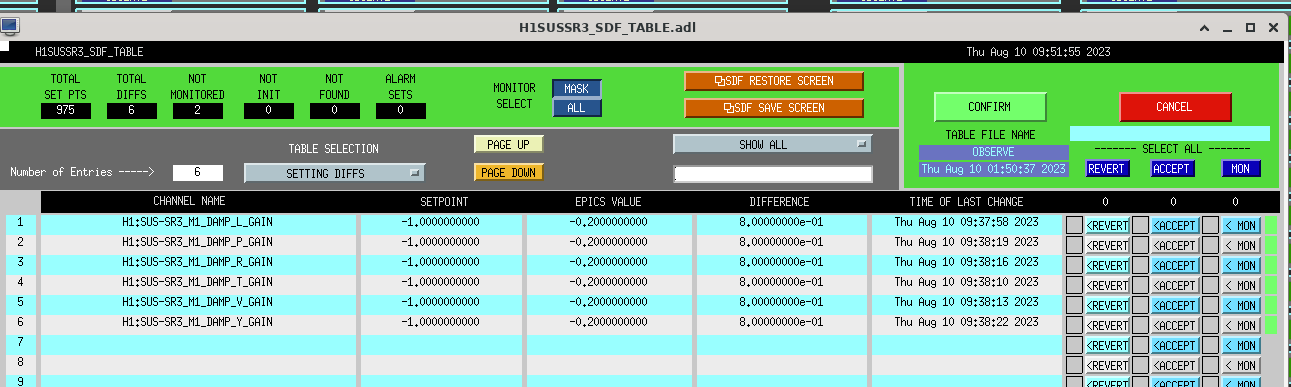
Task: Click channel H1:SUS-SR3_M1_DAMP_T_GAIN
Action: pyautogui.click(x=197, y=282)
